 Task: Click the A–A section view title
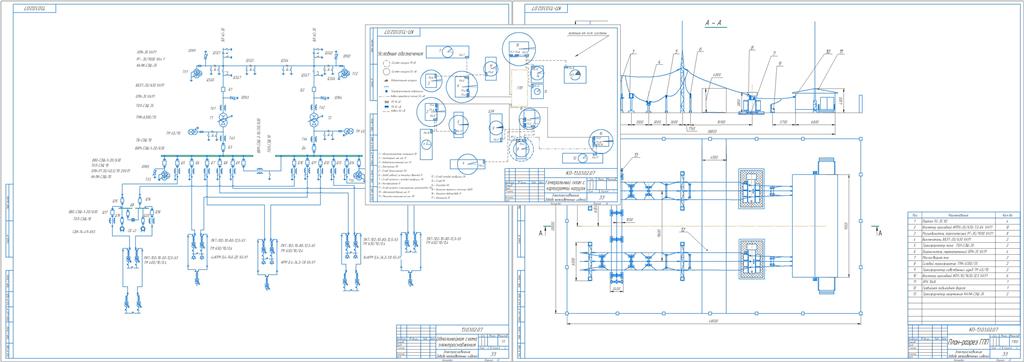tap(715, 23)
